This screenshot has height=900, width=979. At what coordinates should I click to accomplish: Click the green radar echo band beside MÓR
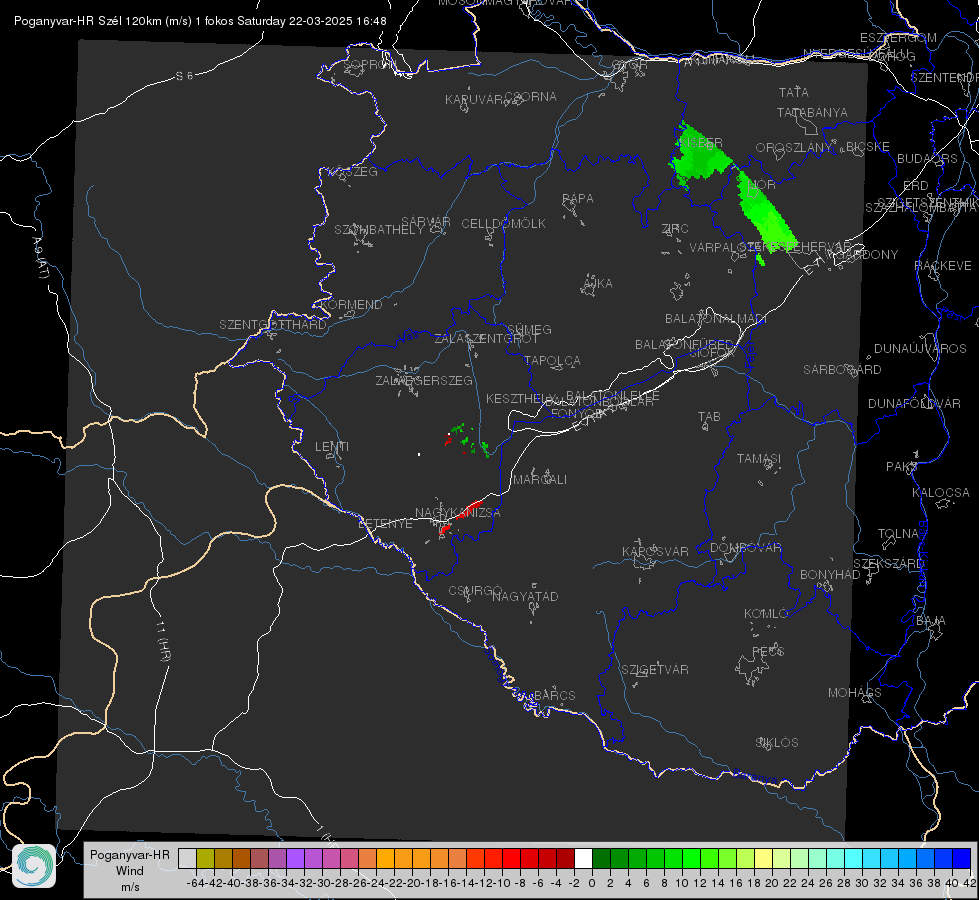pos(765,211)
